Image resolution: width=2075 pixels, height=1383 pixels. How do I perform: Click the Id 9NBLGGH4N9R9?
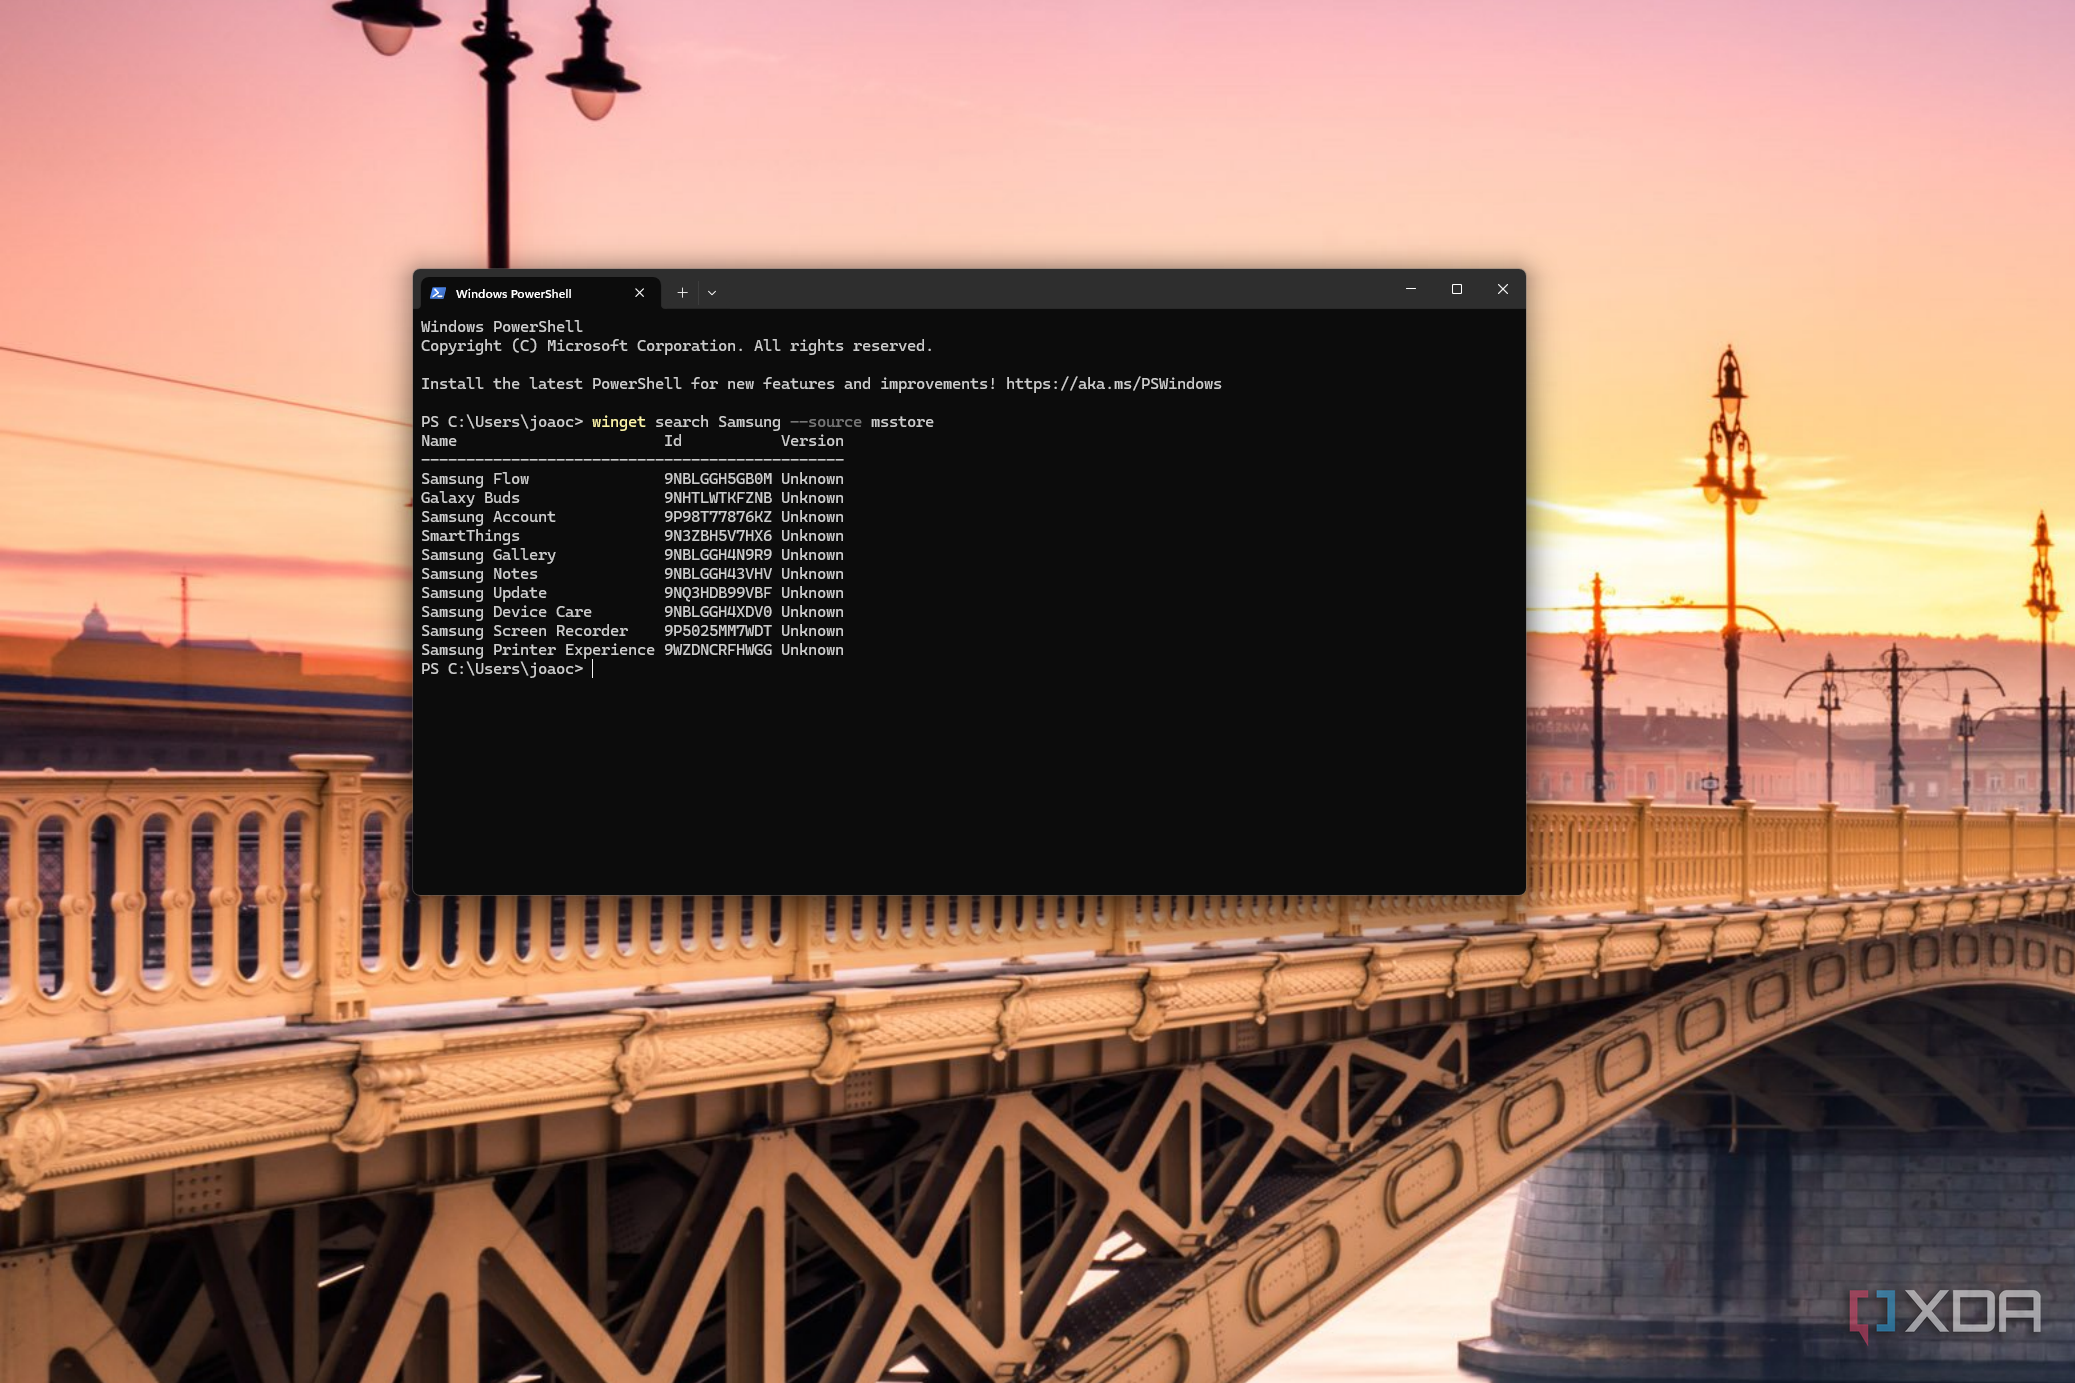click(x=718, y=555)
